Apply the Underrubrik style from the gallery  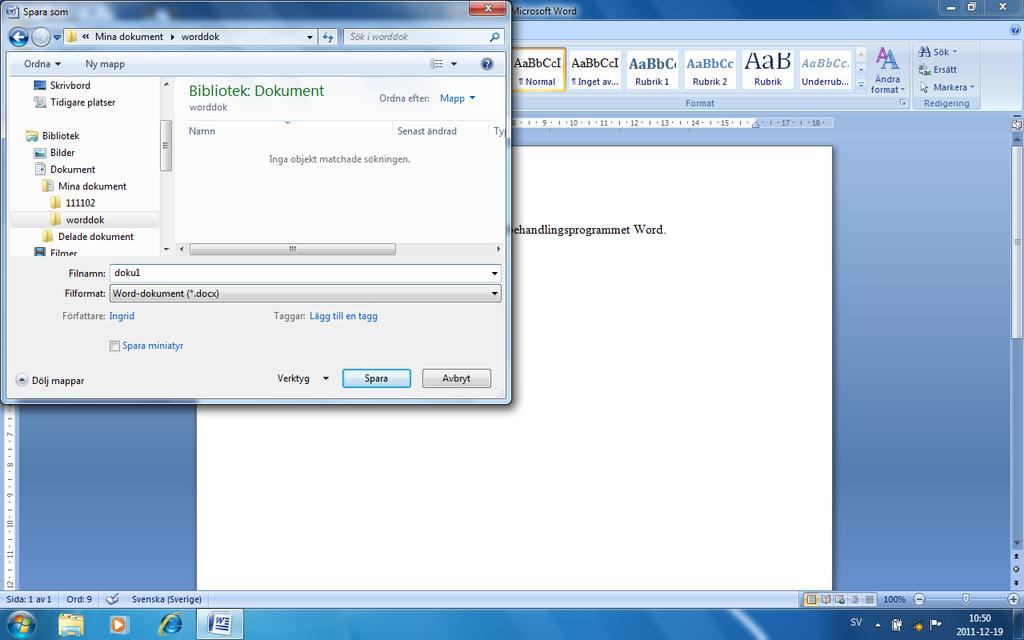825,70
